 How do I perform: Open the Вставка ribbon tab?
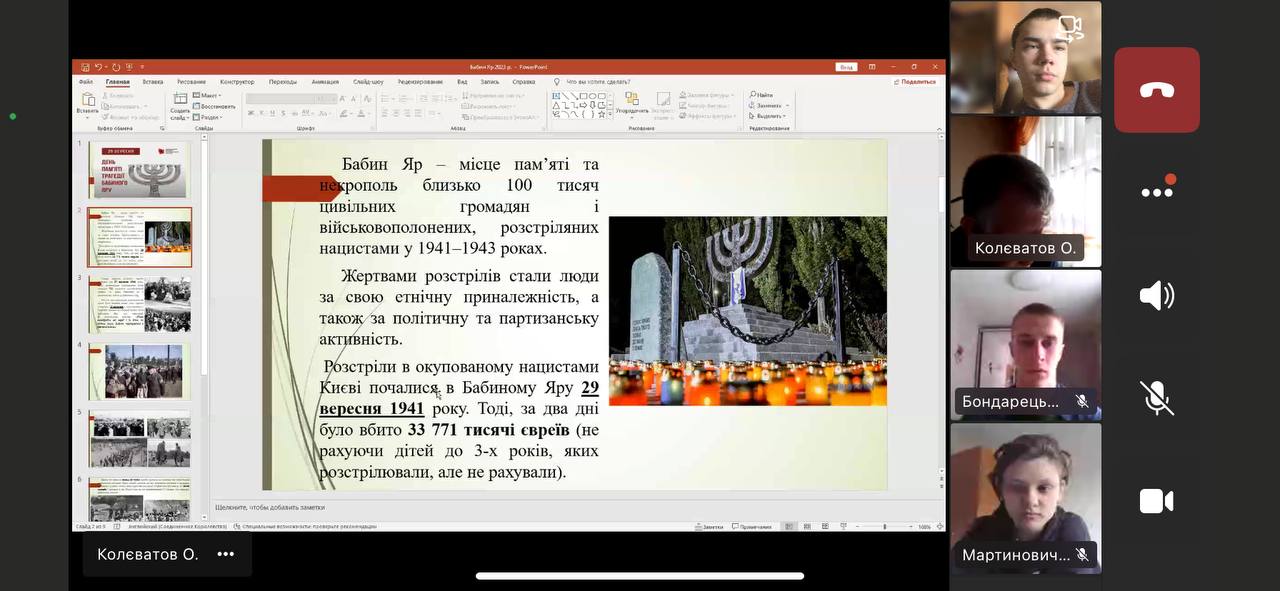(153, 82)
